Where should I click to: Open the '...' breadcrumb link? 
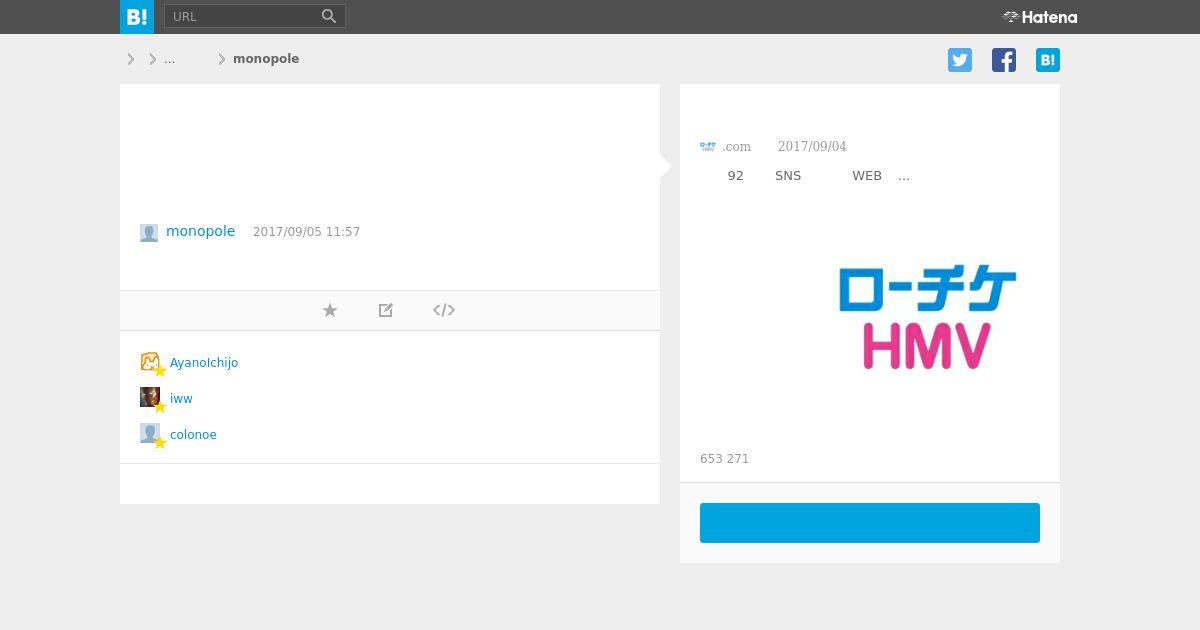(169, 59)
